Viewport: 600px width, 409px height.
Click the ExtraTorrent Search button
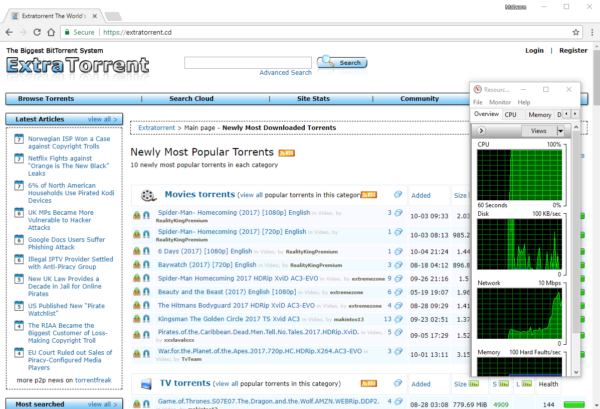click(x=343, y=62)
